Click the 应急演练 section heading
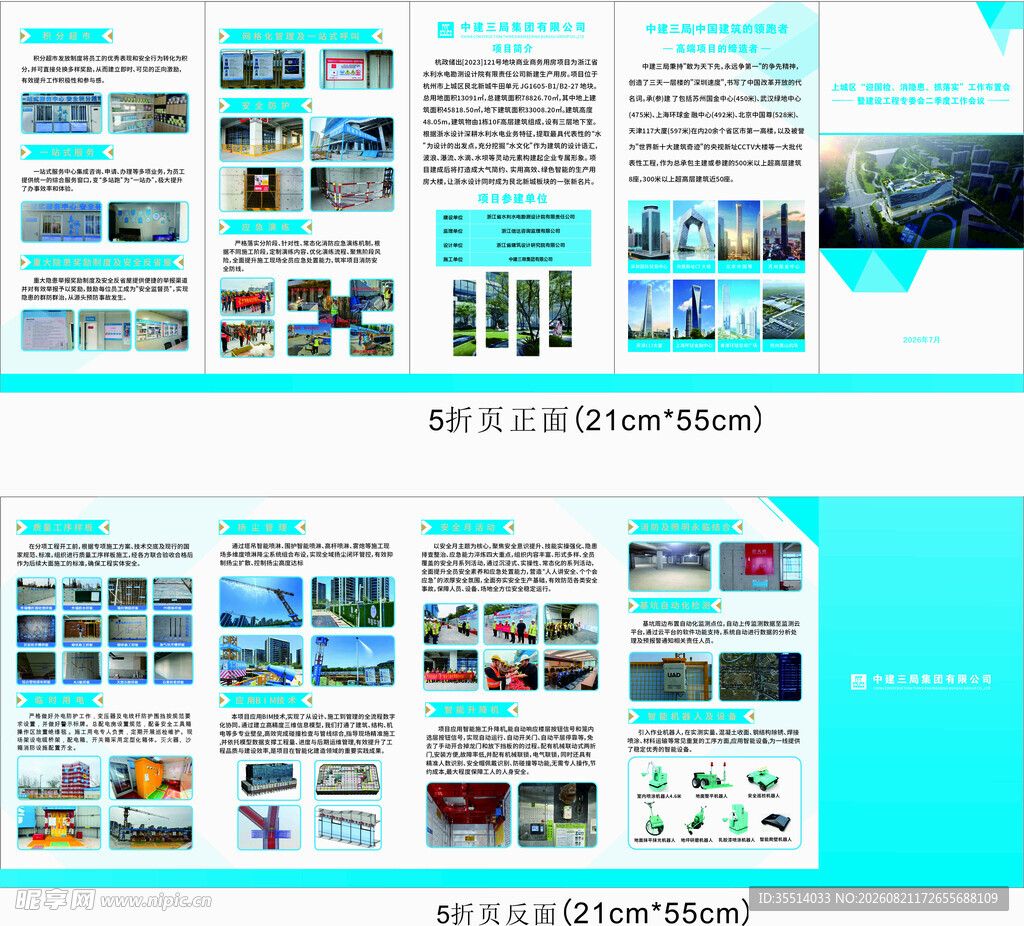 265,227
